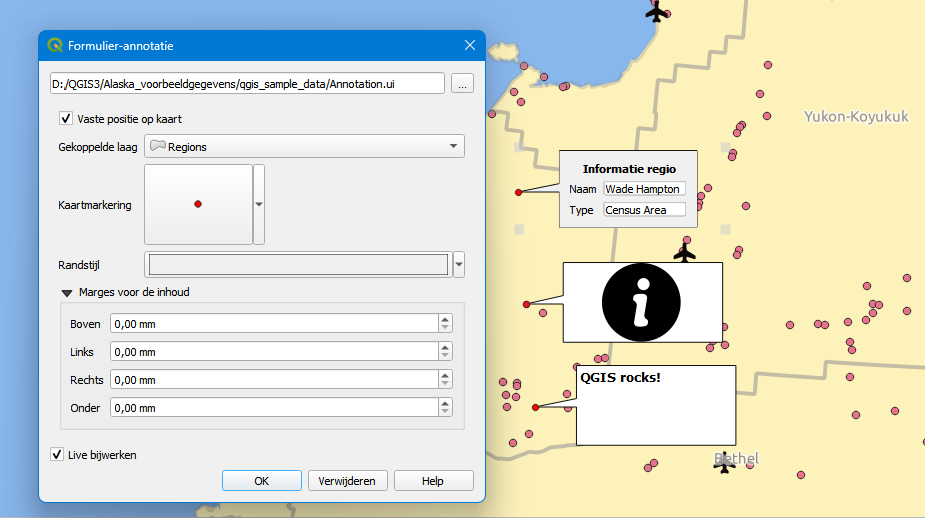Open Help for the annotation dialog
The height and width of the screenshot is (518, 925).
coord(434,481)
